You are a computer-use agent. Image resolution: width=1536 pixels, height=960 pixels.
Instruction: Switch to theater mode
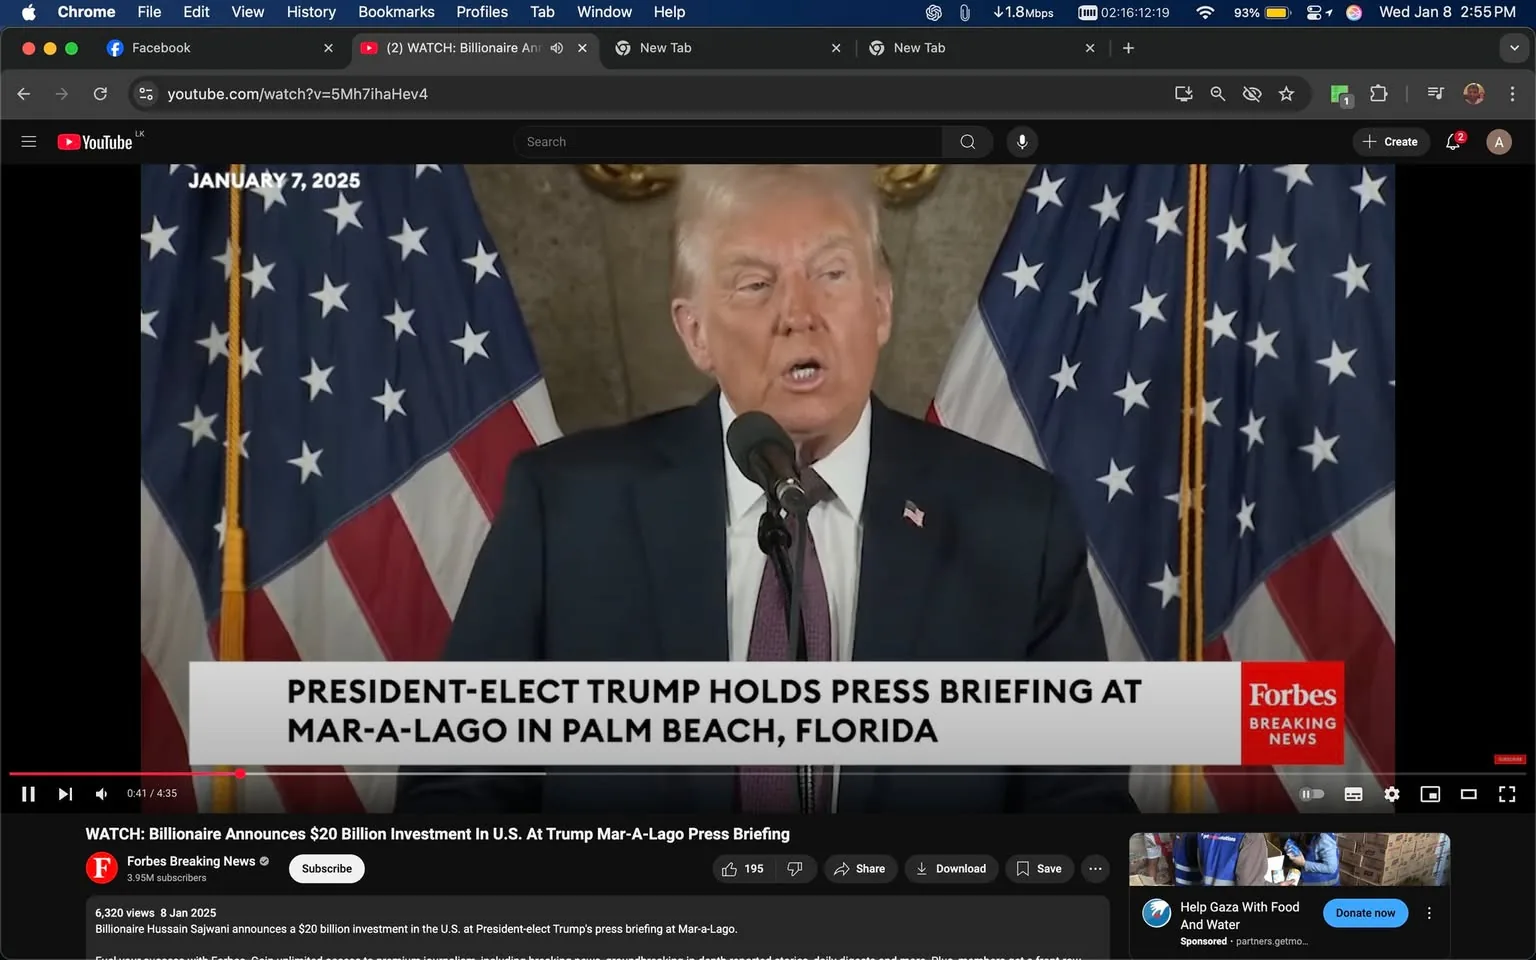[x=1468, y=793]
